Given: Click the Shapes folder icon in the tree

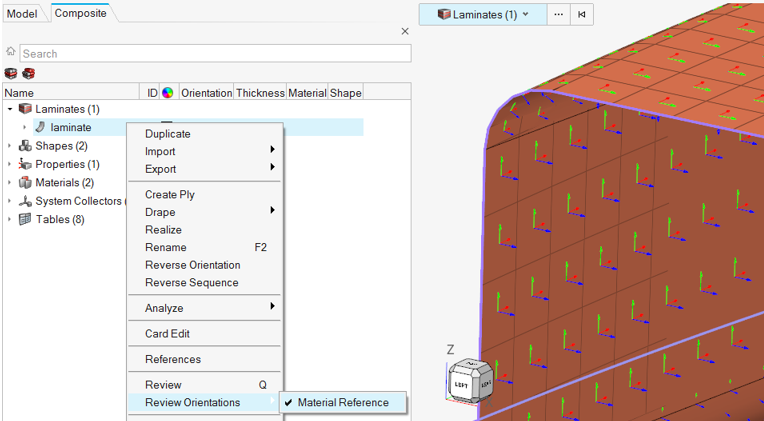Looking at the screenshot, I should [25, 146].
